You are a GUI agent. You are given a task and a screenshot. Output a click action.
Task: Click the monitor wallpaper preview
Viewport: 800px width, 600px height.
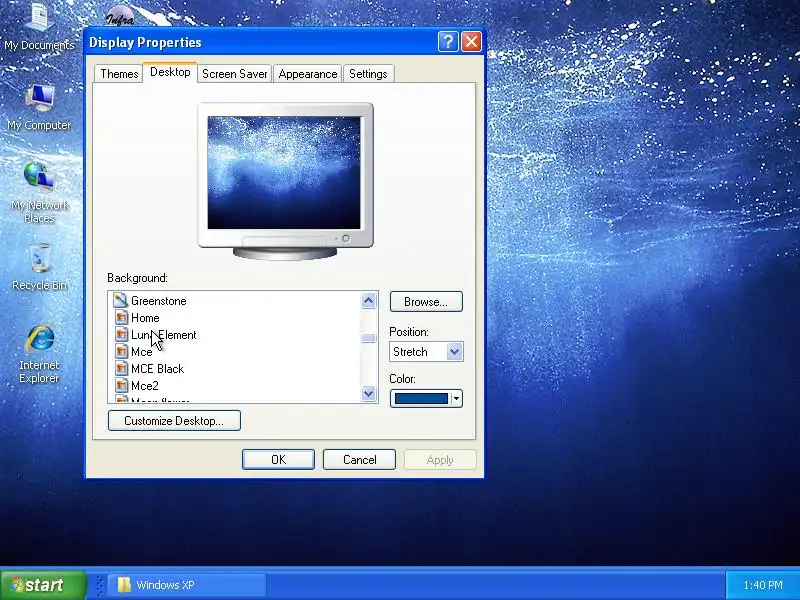point(284,172)
